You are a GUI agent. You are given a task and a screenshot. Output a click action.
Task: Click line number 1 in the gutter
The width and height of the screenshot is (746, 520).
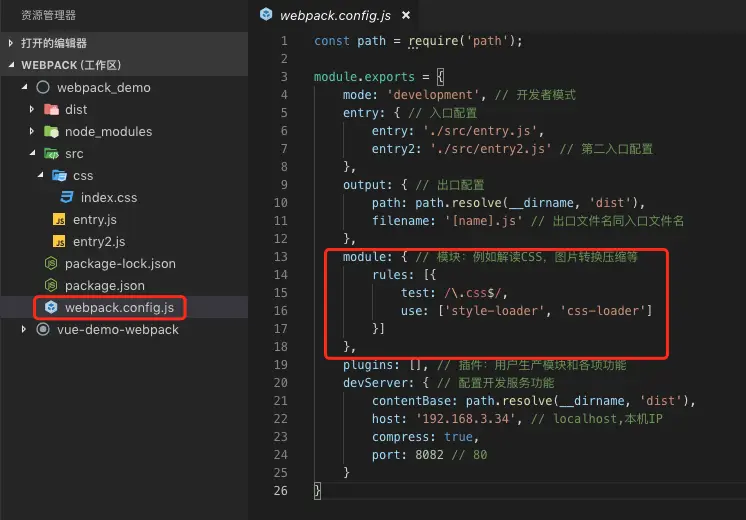284,41
